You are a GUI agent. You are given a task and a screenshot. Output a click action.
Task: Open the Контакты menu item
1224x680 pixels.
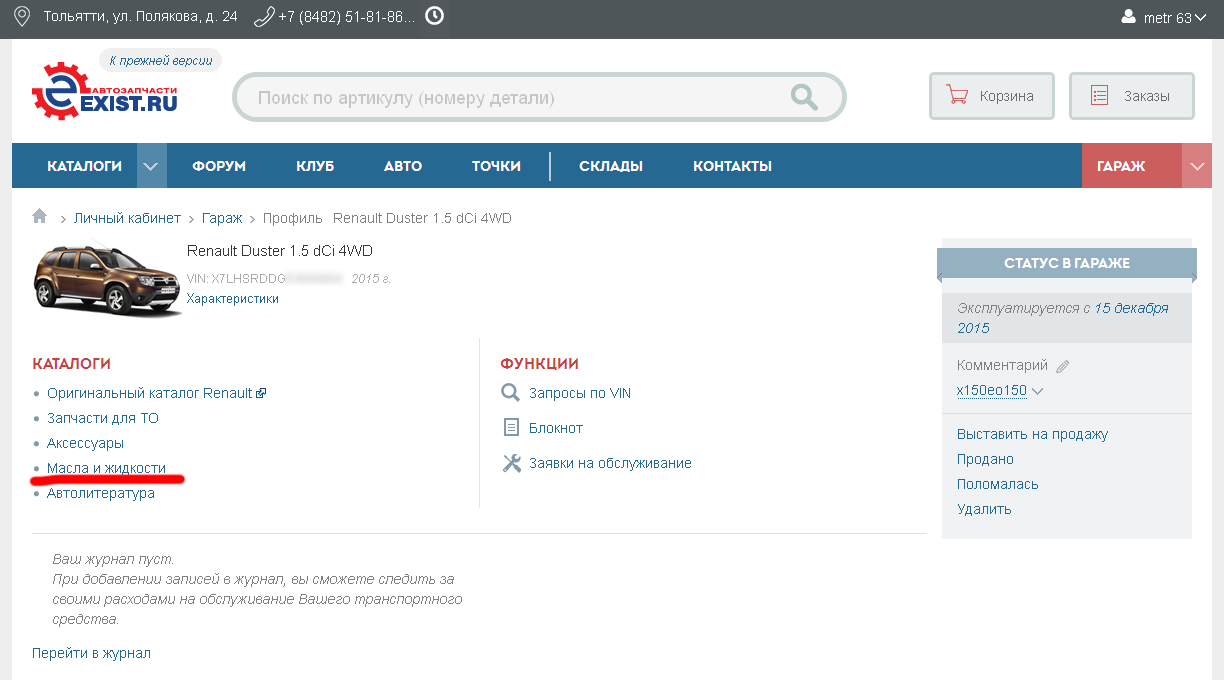tap(732, 166)
